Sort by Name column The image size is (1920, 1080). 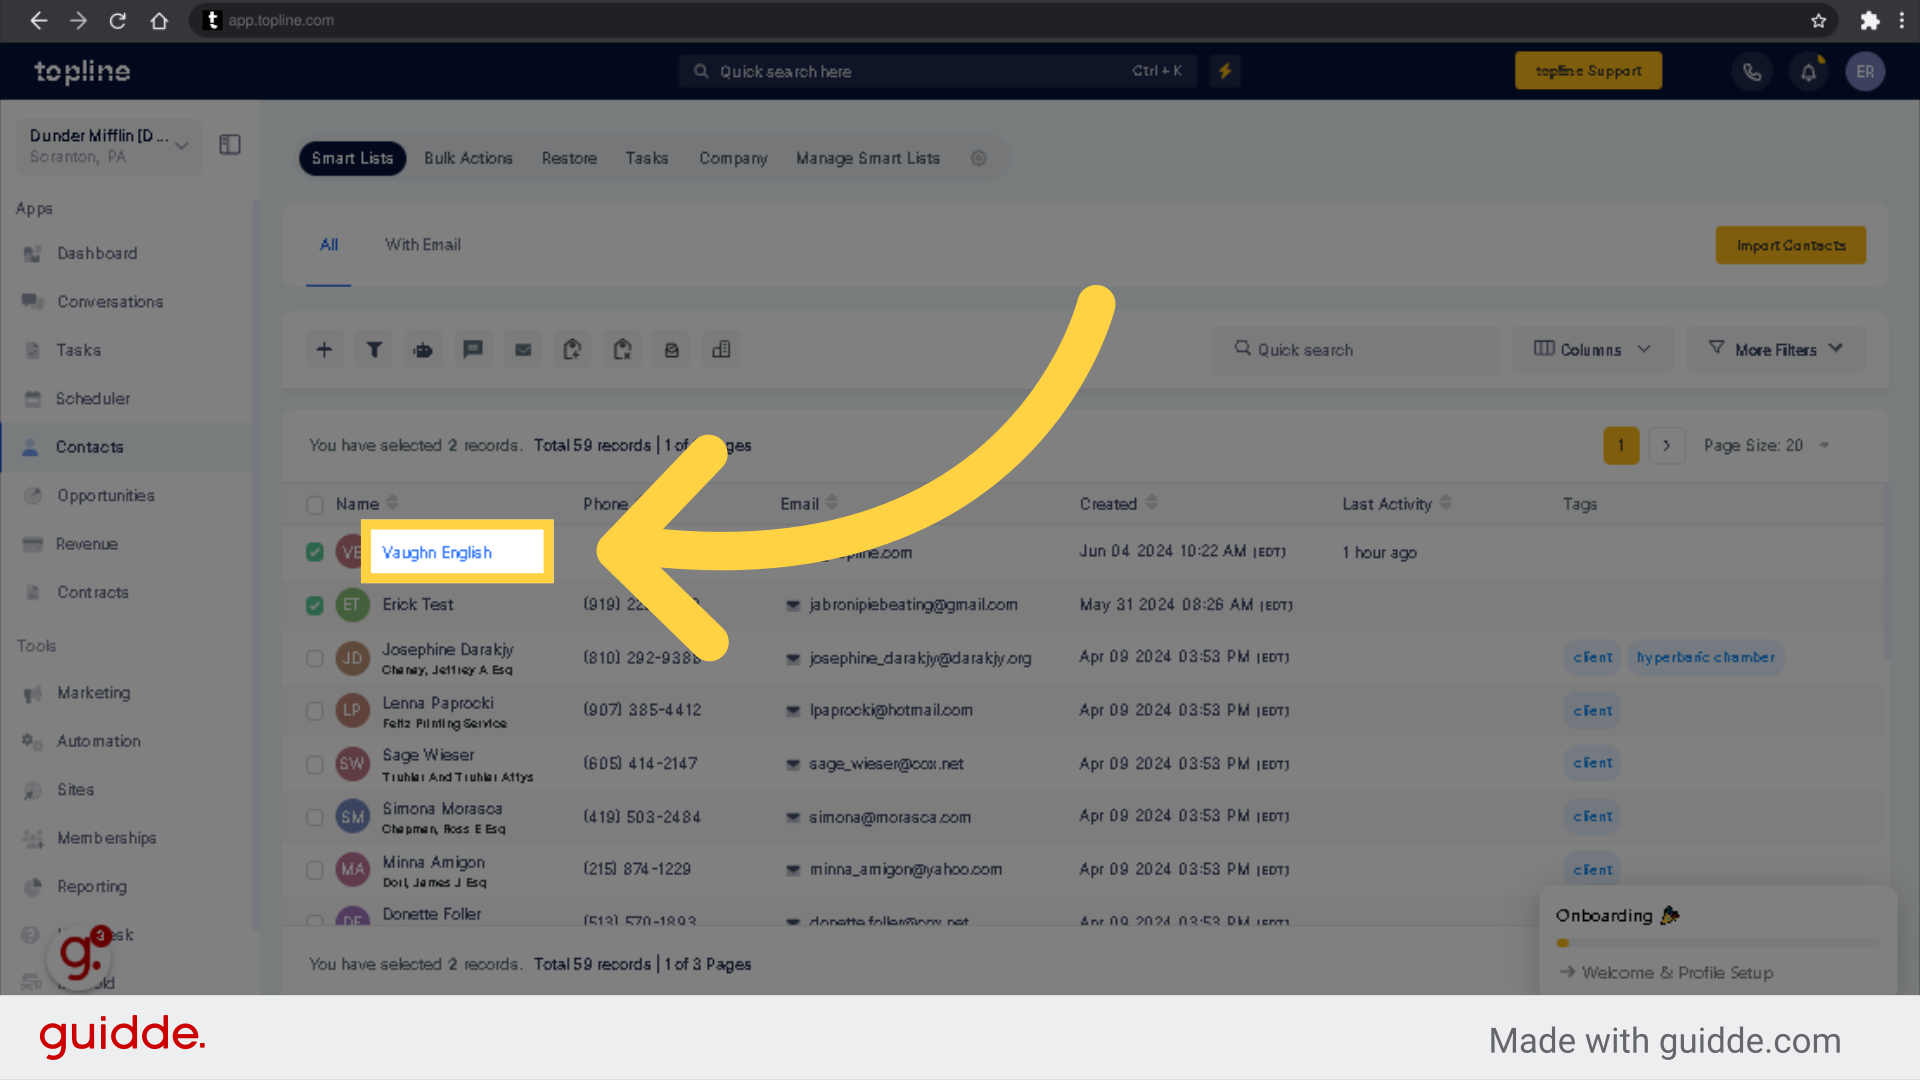392,503
